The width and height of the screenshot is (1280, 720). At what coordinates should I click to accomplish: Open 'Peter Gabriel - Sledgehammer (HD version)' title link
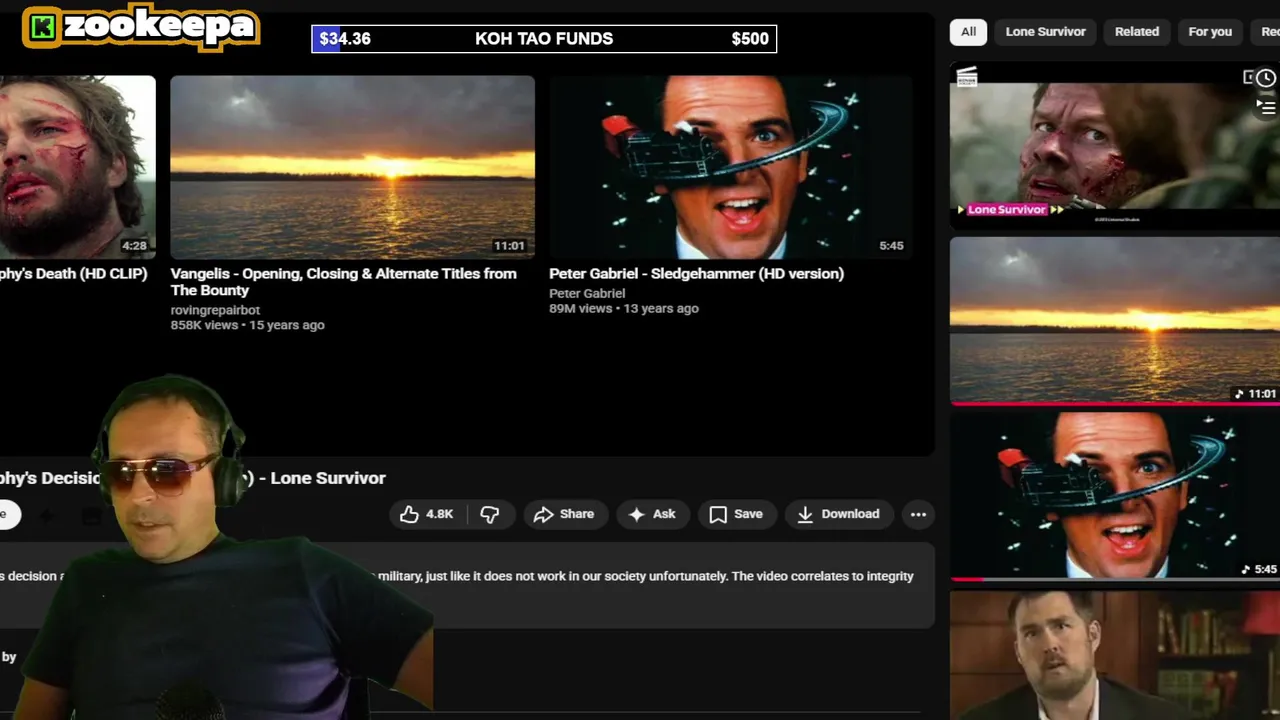[696, 273]
